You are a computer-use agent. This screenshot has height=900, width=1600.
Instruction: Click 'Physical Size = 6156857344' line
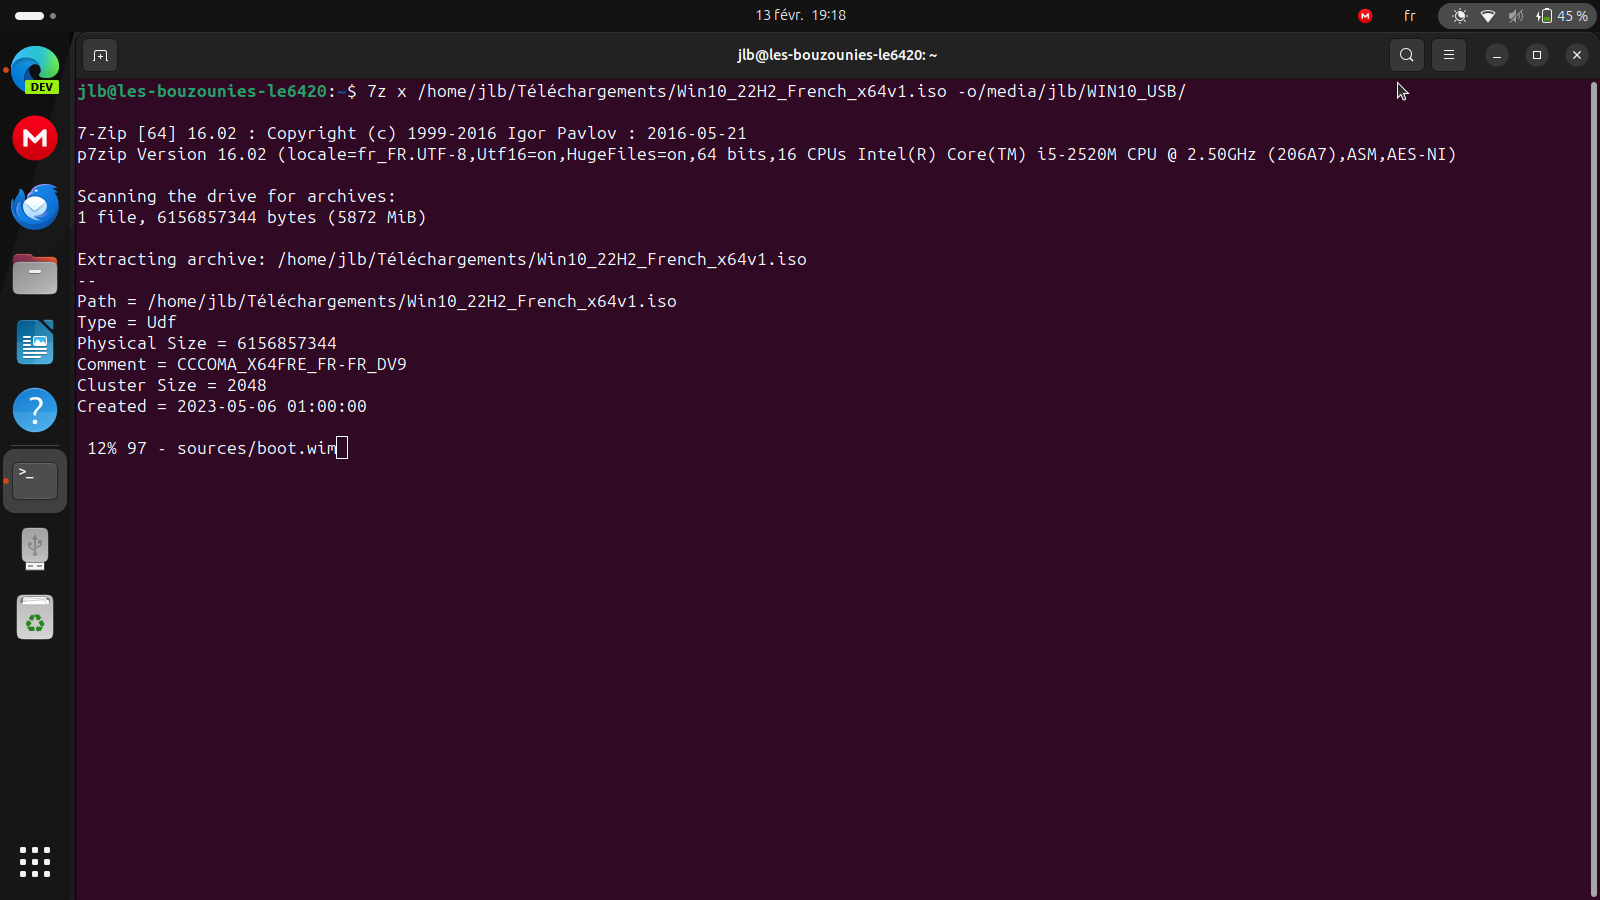(x=207, y=343)
